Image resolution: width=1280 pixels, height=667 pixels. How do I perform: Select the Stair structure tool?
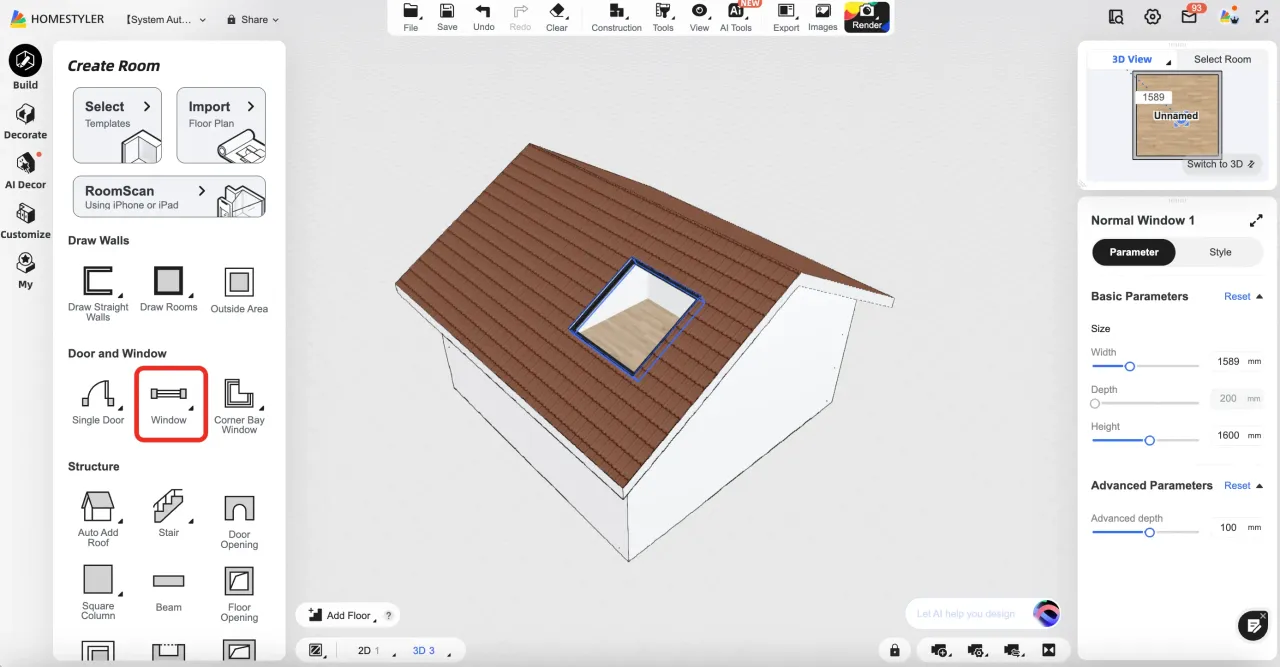(x=169, y=513)
